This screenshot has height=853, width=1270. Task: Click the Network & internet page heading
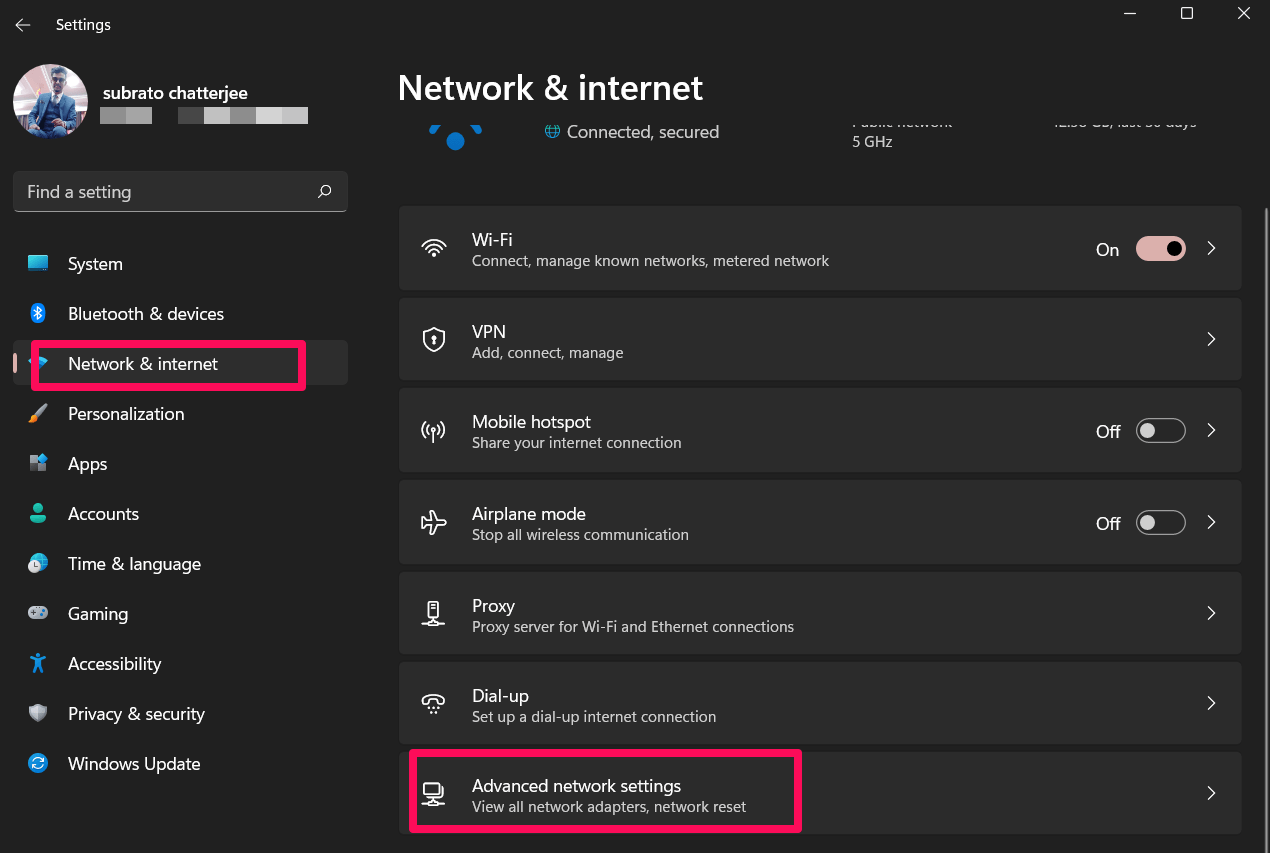tap(550, 88)
